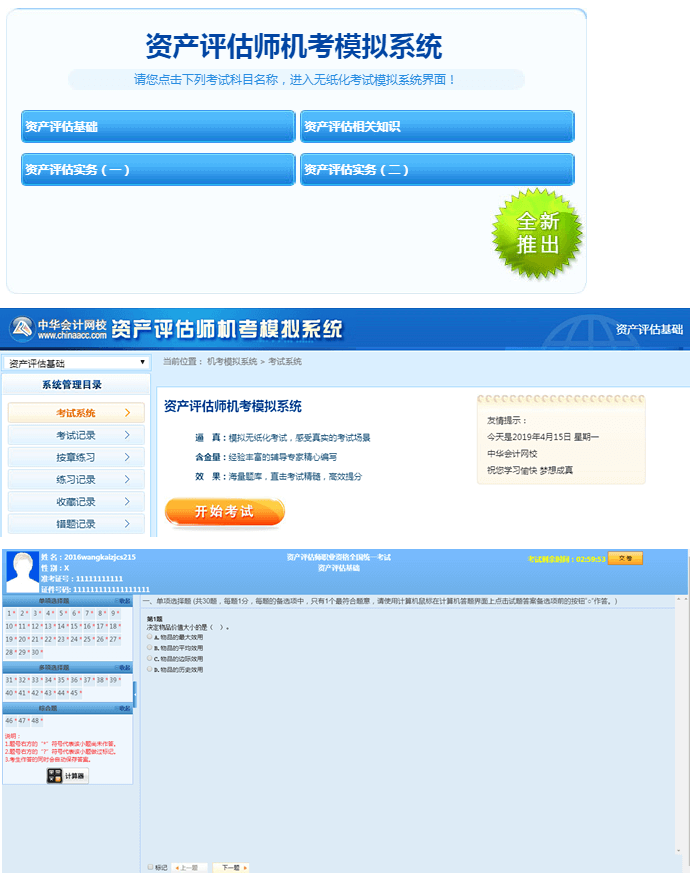Viewport: 690px width, 874px height.
Task: Click the arrow chevron beside 考试系统
Action: pyautogui.click(x=128, y=412)
